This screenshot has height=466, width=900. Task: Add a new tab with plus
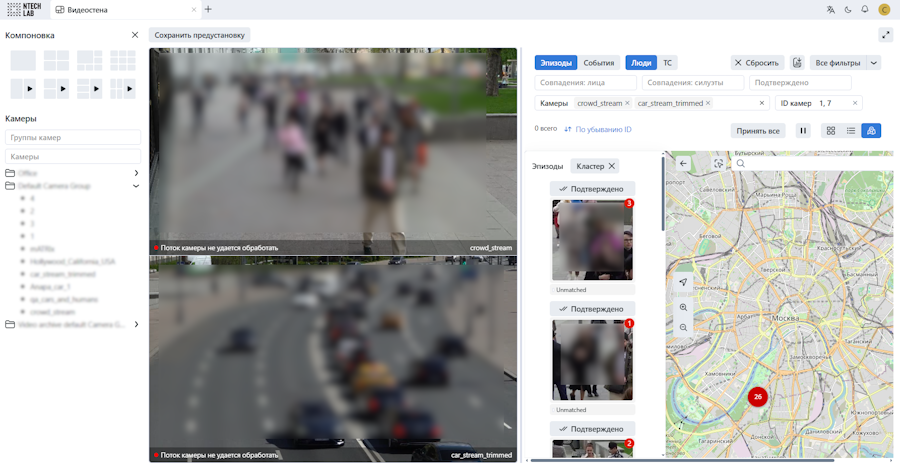[x=208, y=10]
